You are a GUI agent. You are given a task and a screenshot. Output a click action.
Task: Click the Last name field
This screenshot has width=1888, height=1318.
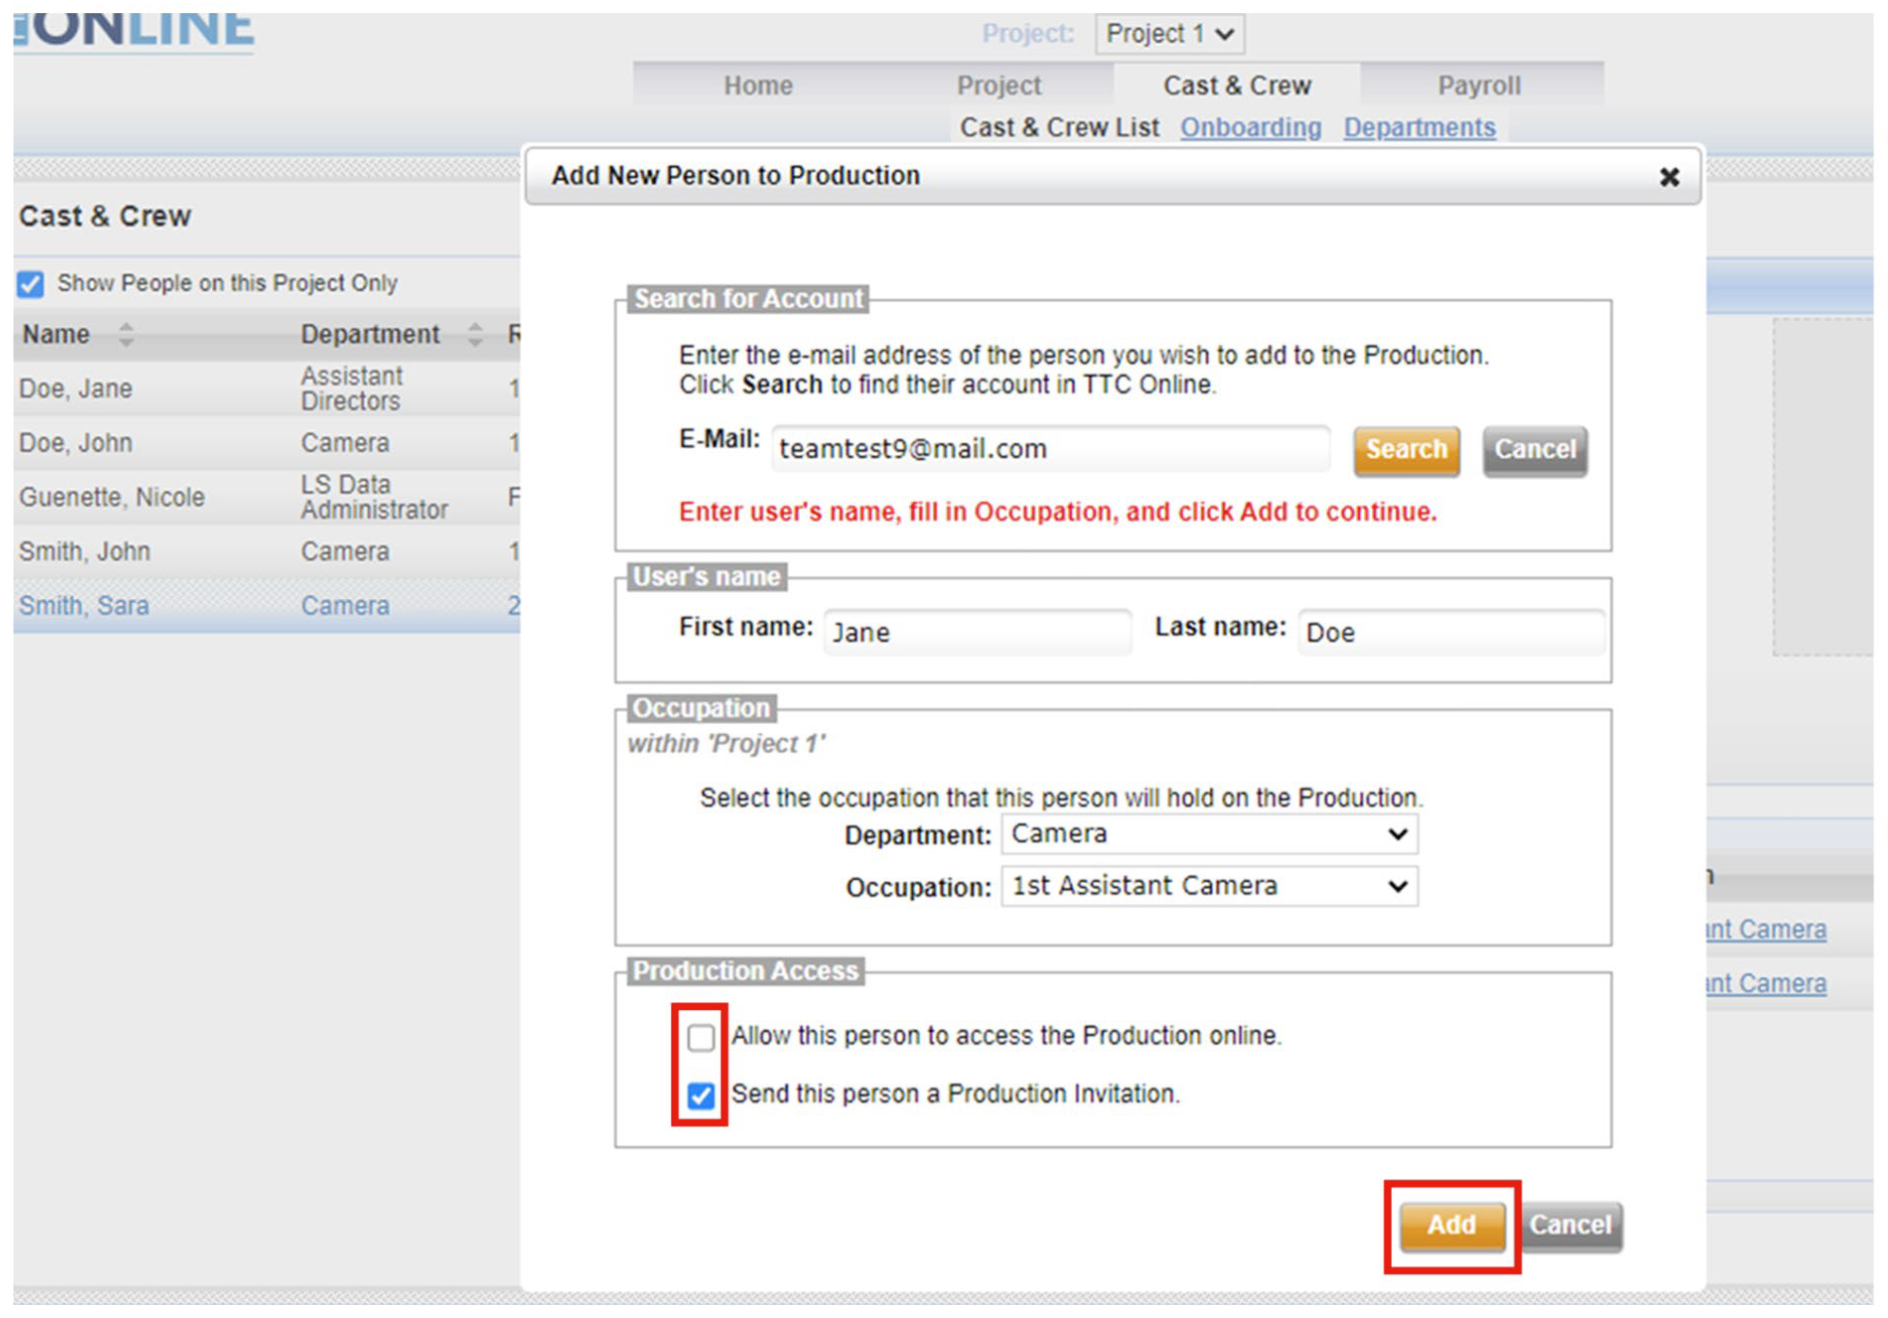[x=1450, y=632]
